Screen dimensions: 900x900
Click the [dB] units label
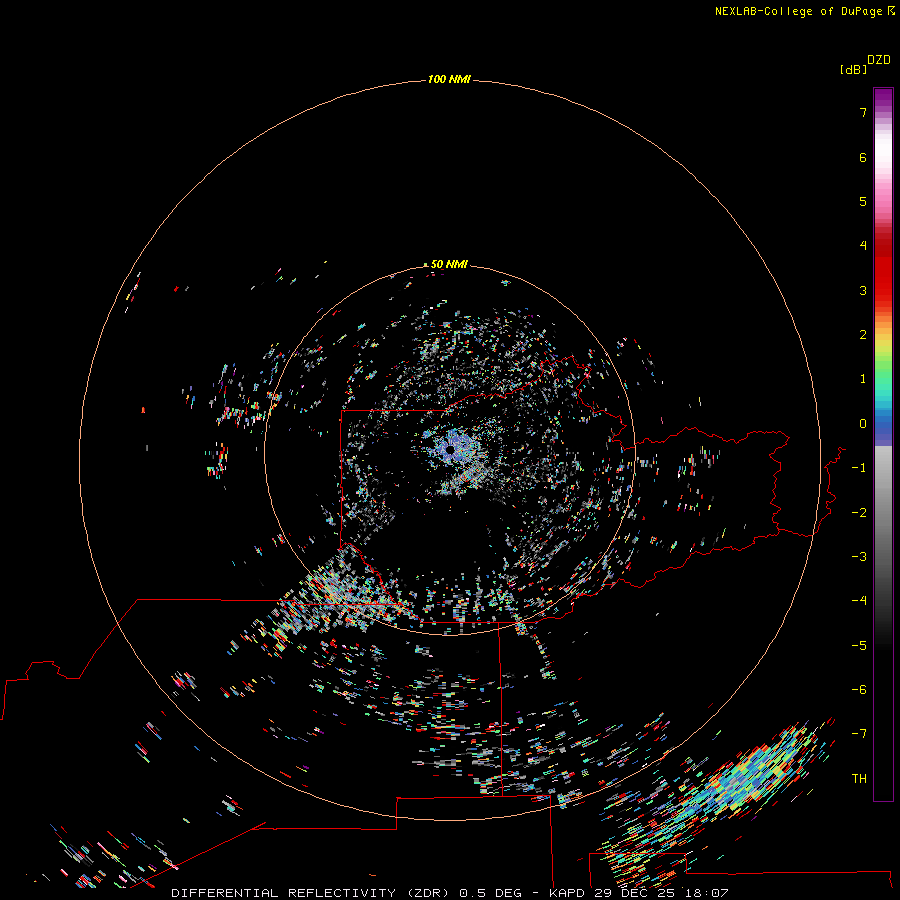(854, 69)
